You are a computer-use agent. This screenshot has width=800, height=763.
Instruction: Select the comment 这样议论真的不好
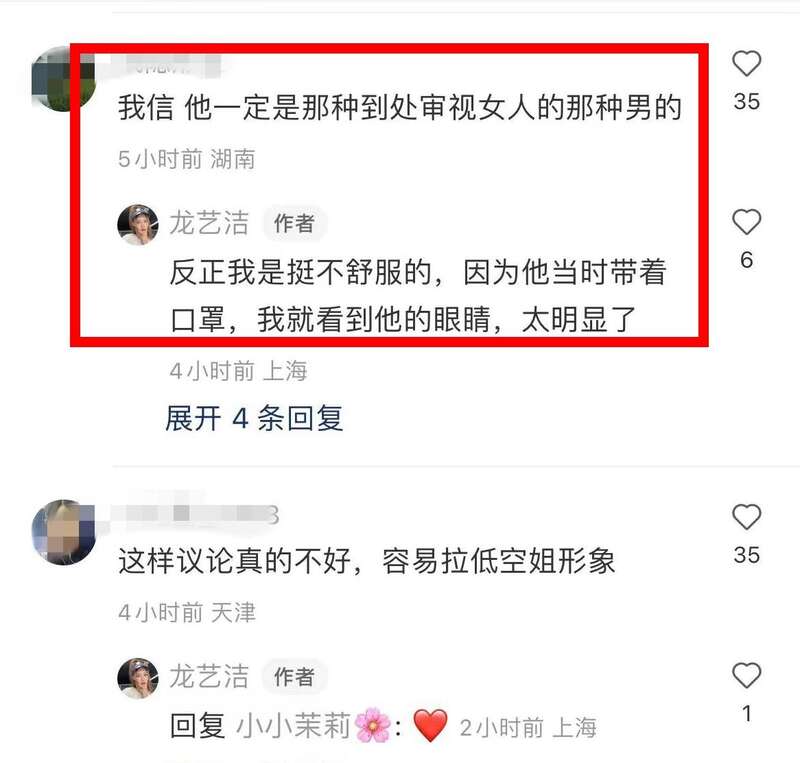coord(235,560)
